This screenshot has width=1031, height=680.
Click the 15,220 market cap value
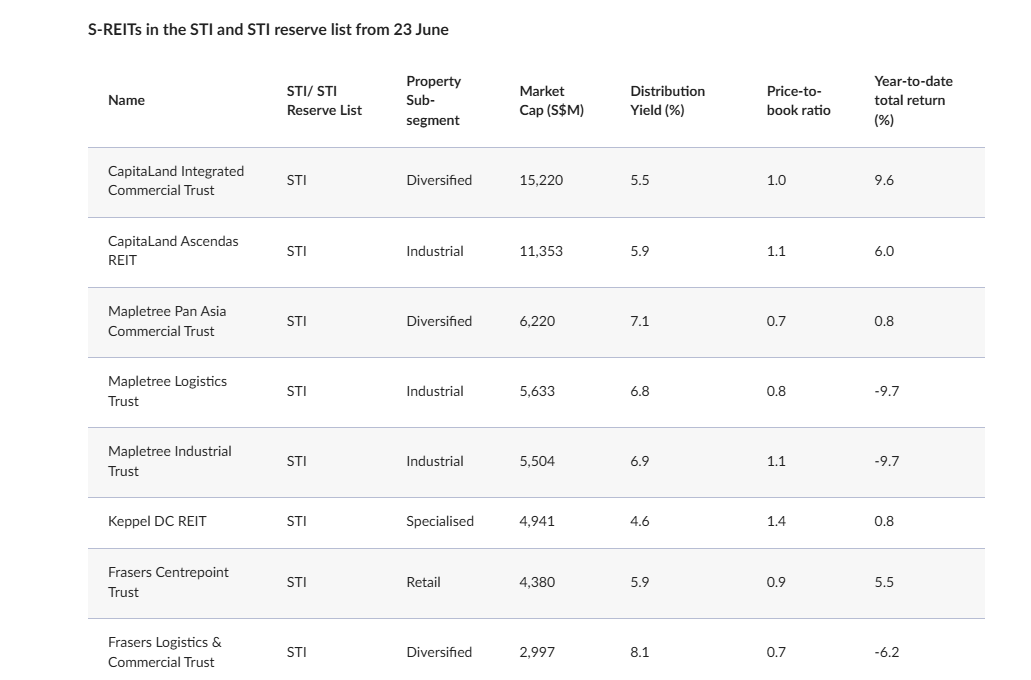[x=541, y=181]
